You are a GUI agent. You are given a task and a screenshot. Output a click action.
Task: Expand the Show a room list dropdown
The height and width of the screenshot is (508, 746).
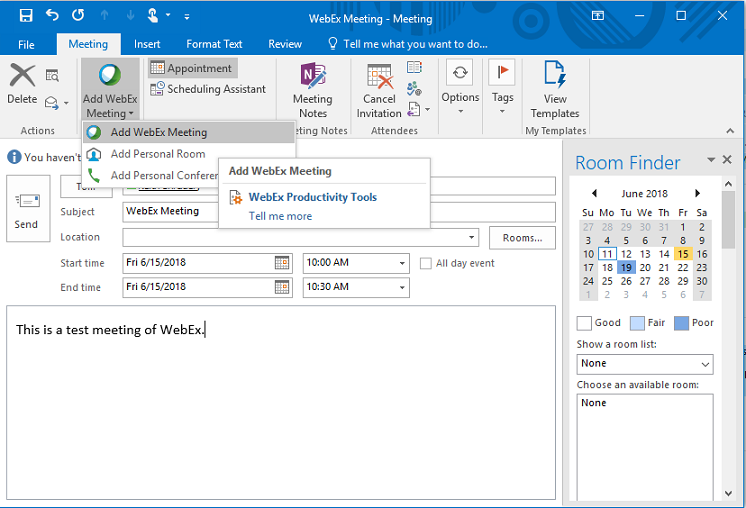tap(705, 364)
